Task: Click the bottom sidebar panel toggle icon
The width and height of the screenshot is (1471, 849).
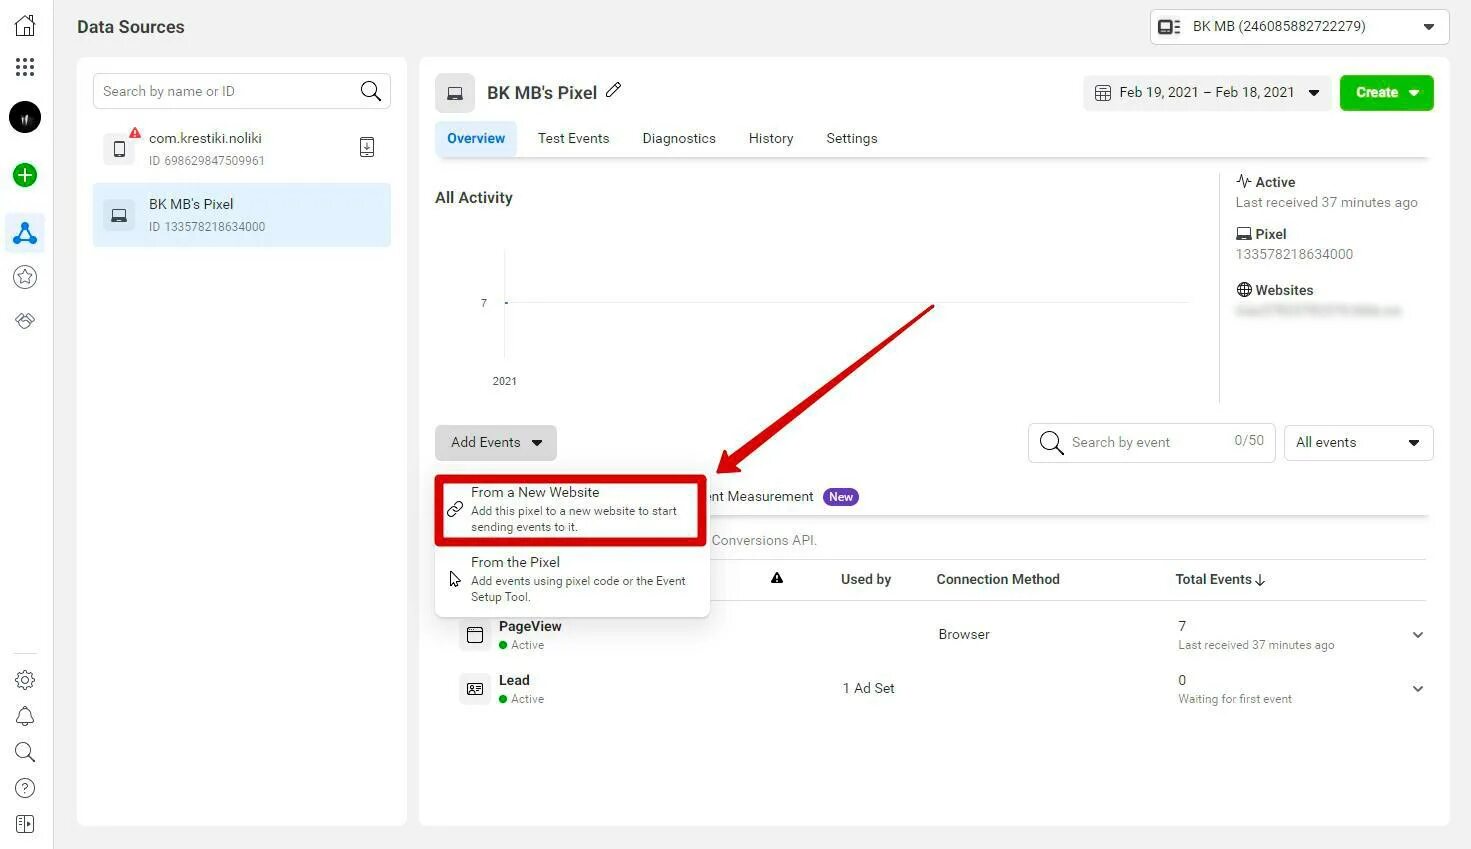Action: click(x=25, y=824)
